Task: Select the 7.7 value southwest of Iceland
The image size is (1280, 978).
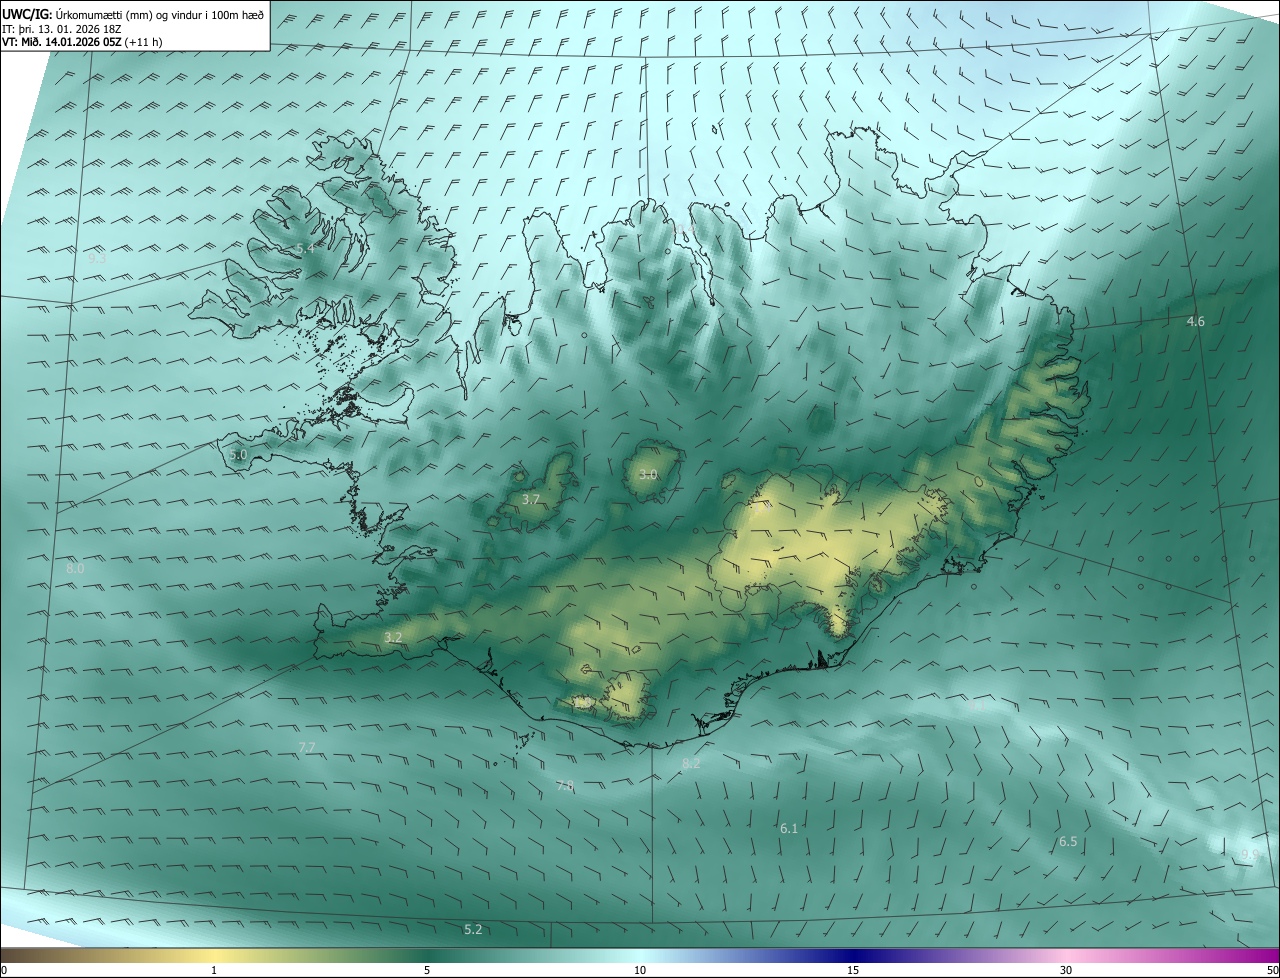Action: [x=307, y=747]
